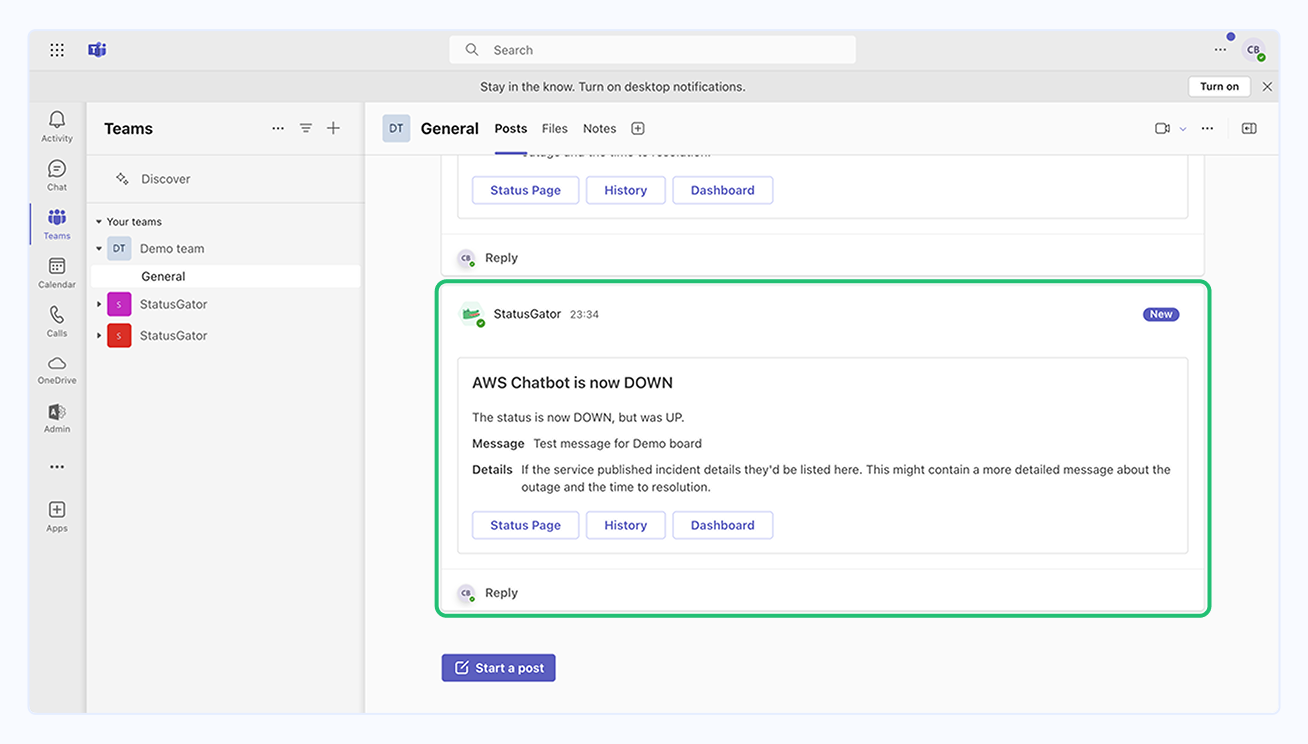Start a meeting with the video camera icon

pos(1162,128)
